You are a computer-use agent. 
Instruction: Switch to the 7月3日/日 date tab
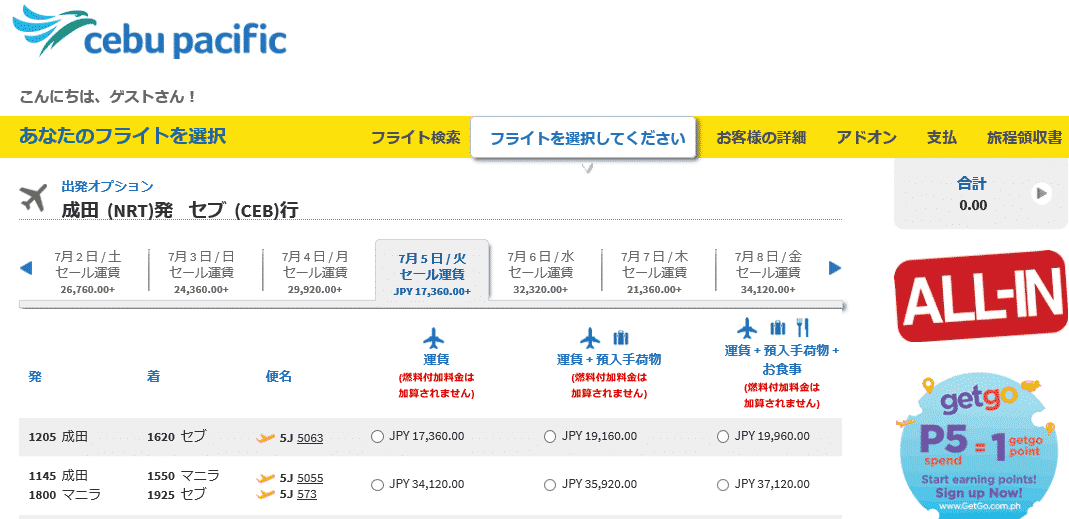201,273
